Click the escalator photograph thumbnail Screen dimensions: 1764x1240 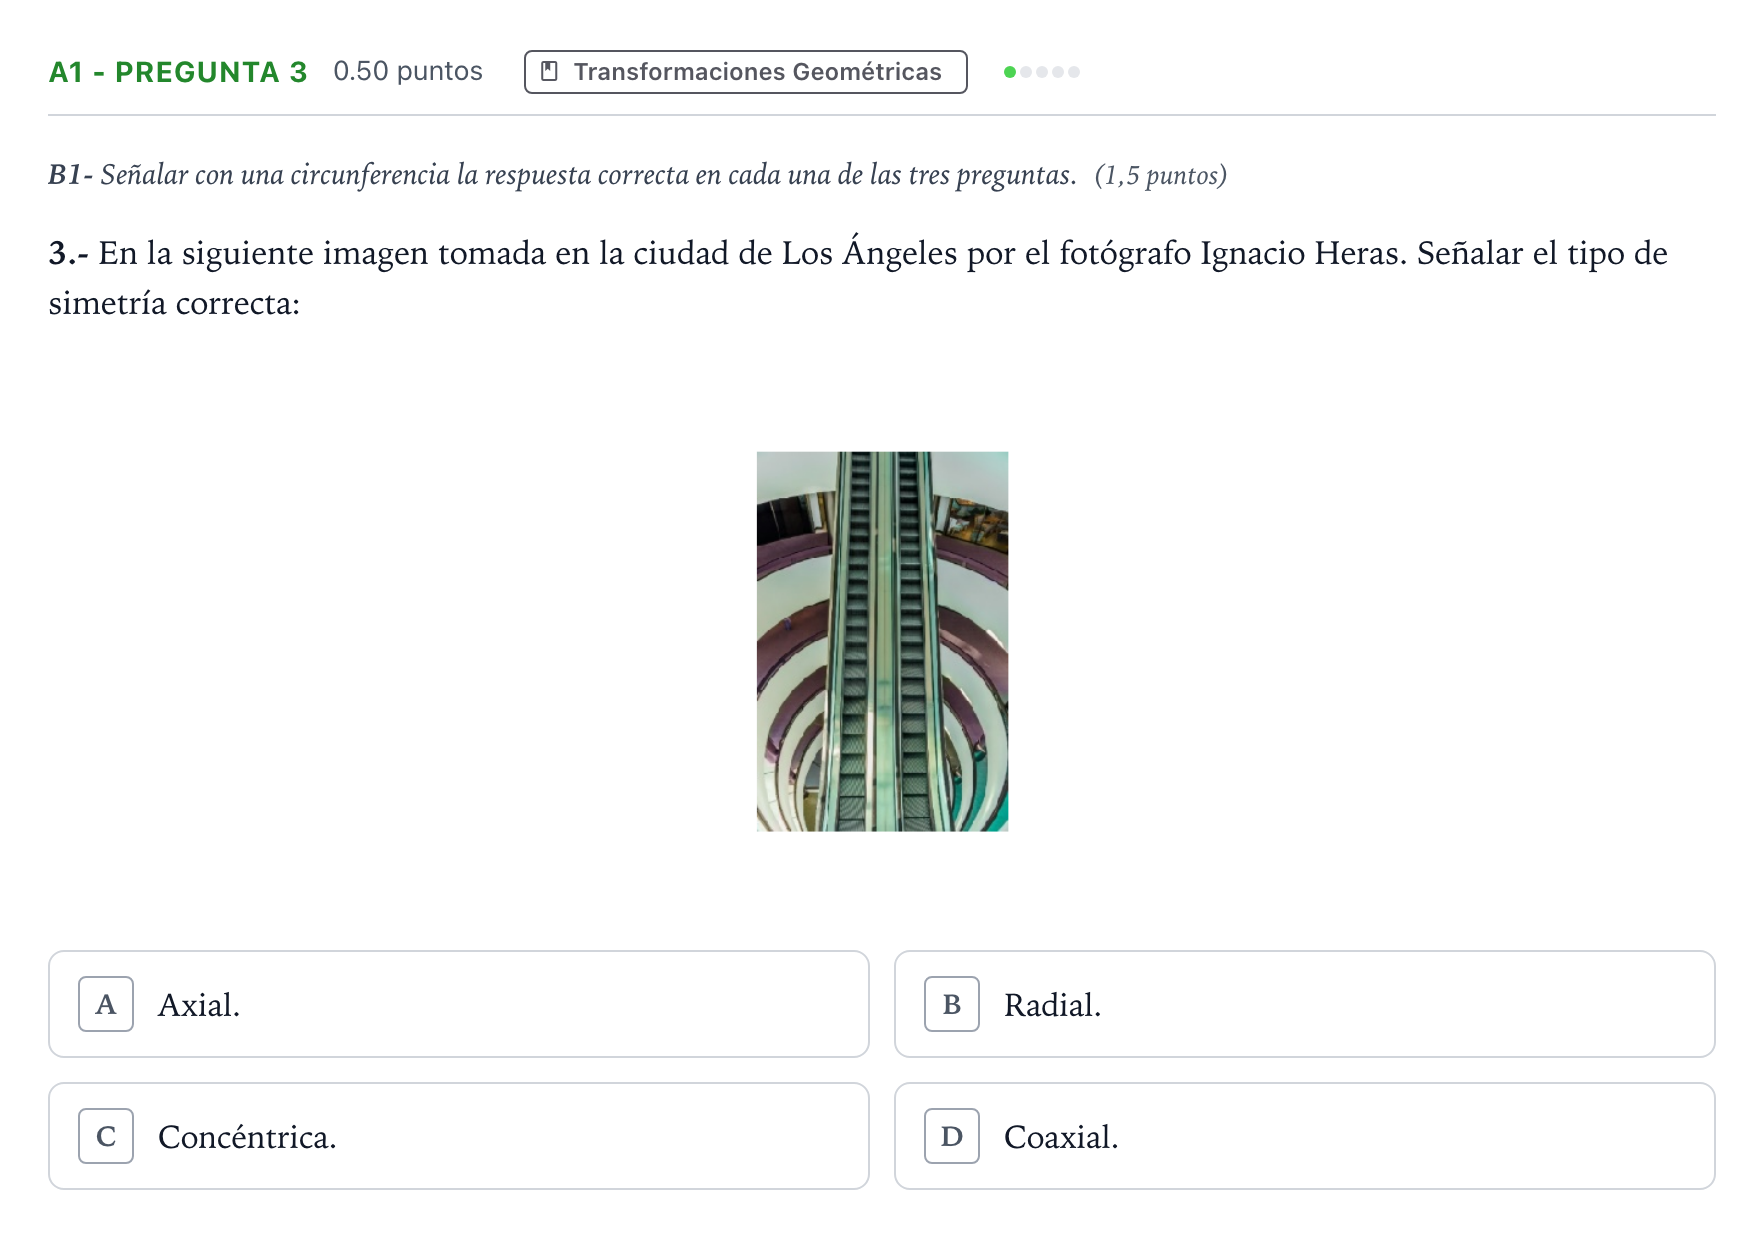pyautogui.click(x=882, y=641)
